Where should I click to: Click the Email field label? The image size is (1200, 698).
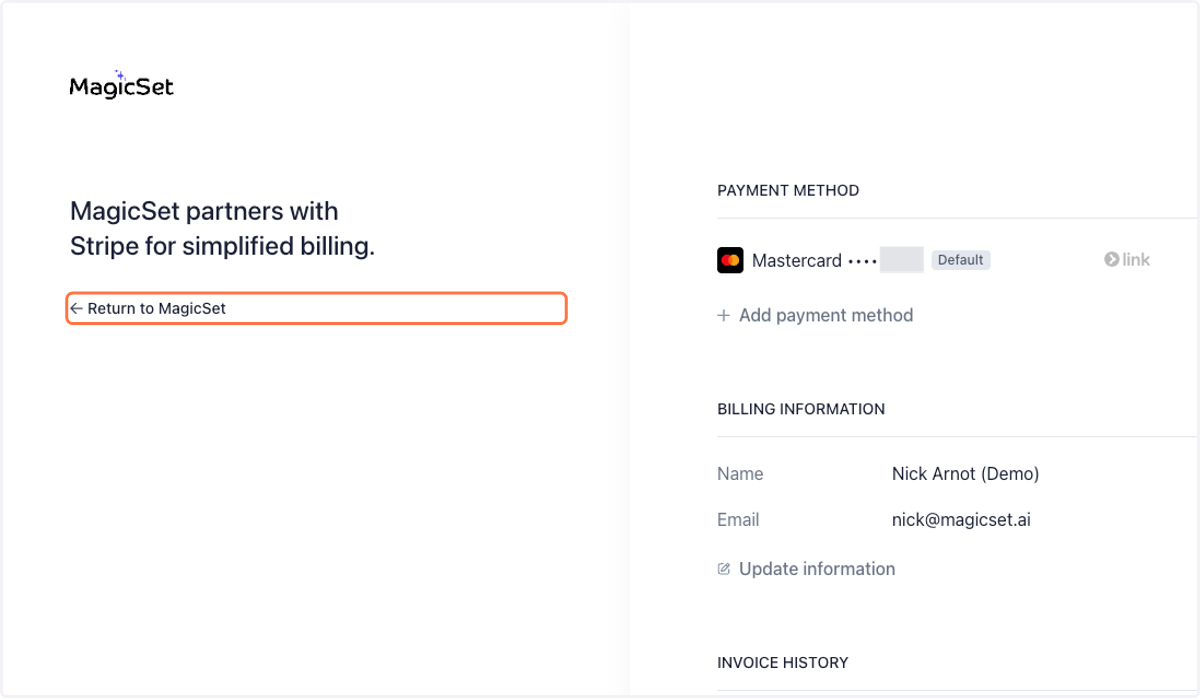[738, 520]
